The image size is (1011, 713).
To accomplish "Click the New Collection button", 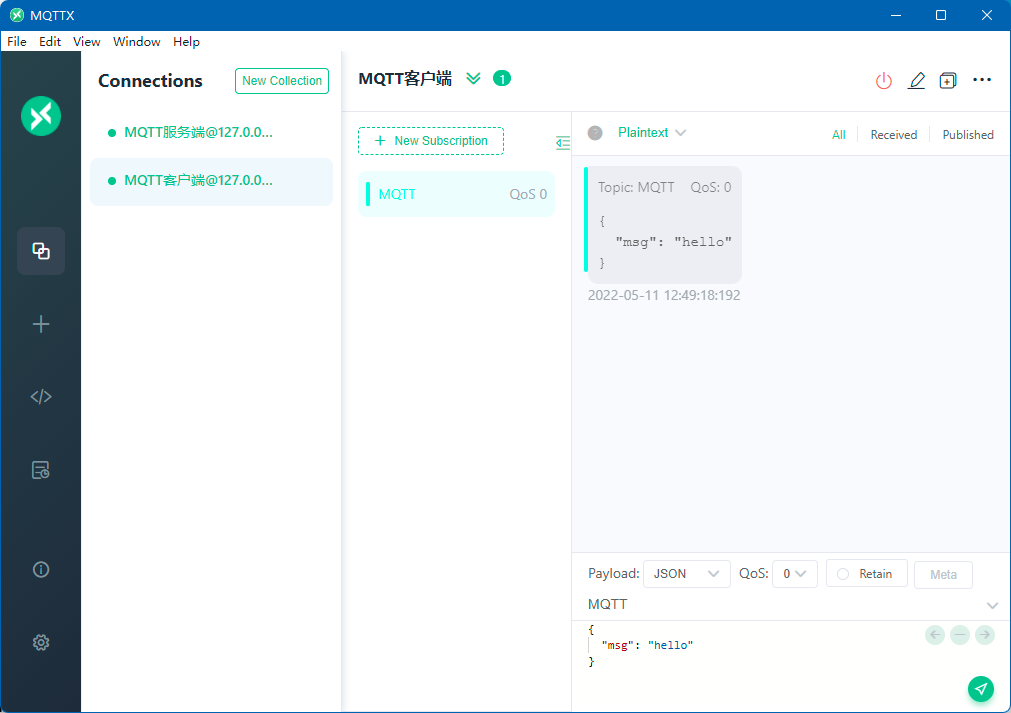I will tap(282, 81).
